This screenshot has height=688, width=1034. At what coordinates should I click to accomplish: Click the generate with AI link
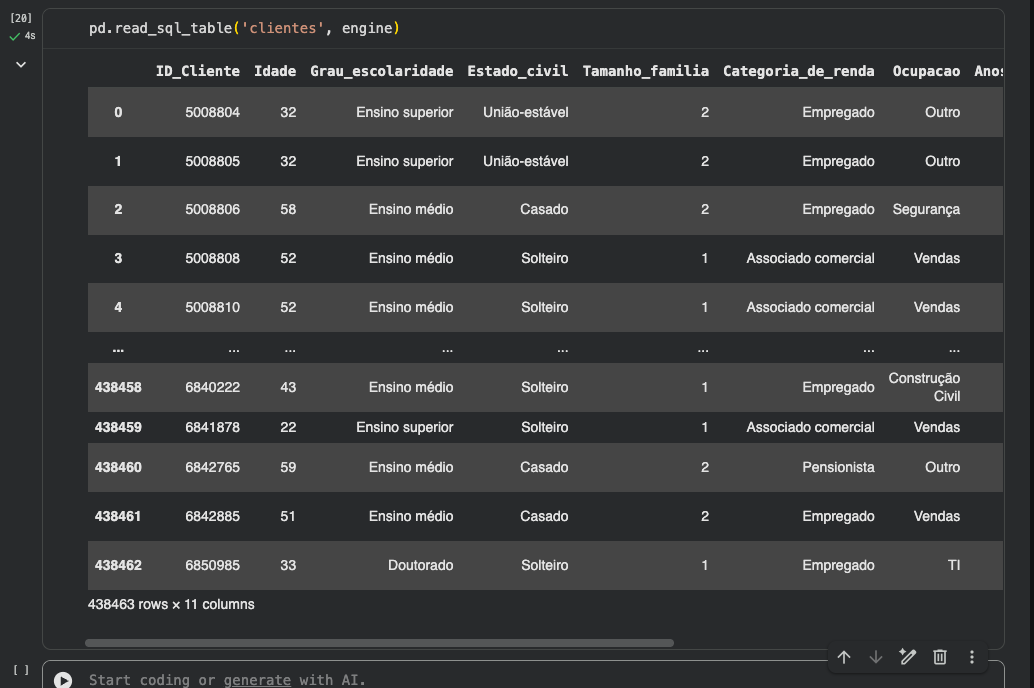point(257,680)
